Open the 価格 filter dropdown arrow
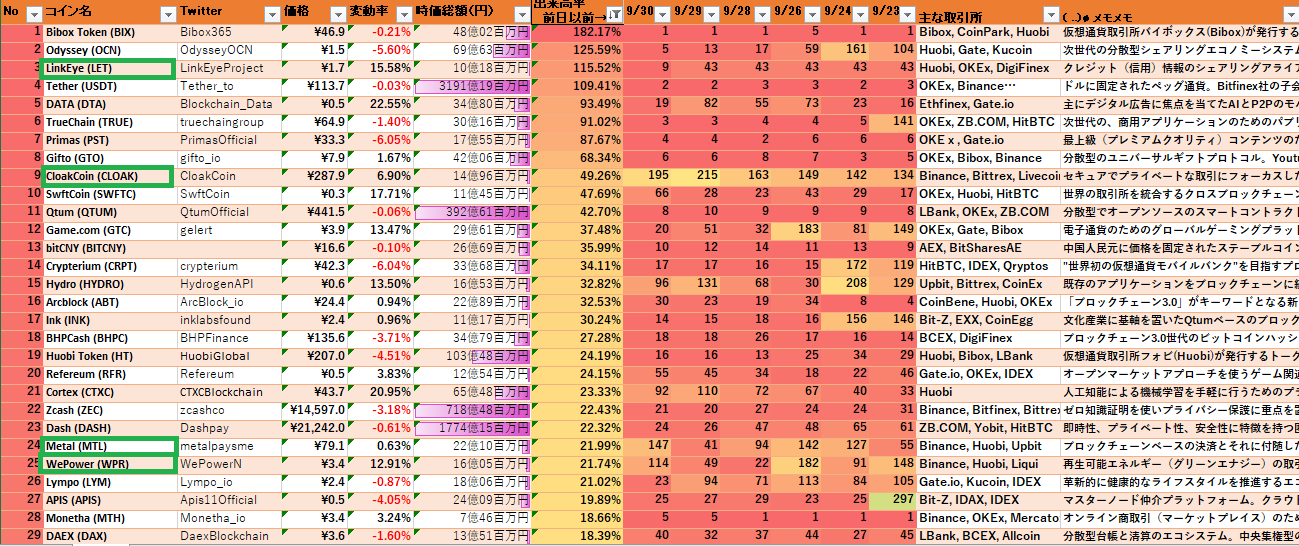Image resolution: width=1299 pixels, height=546 pixels. [x=336, y=14]
